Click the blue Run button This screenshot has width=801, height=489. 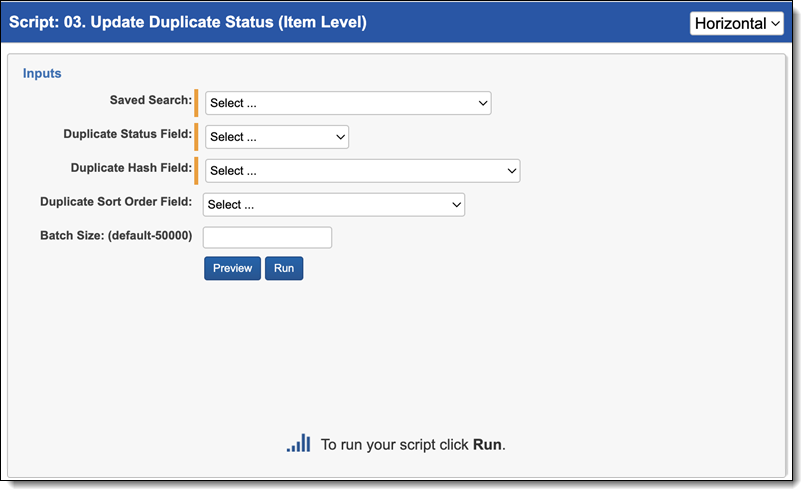(x=284, y=268)
